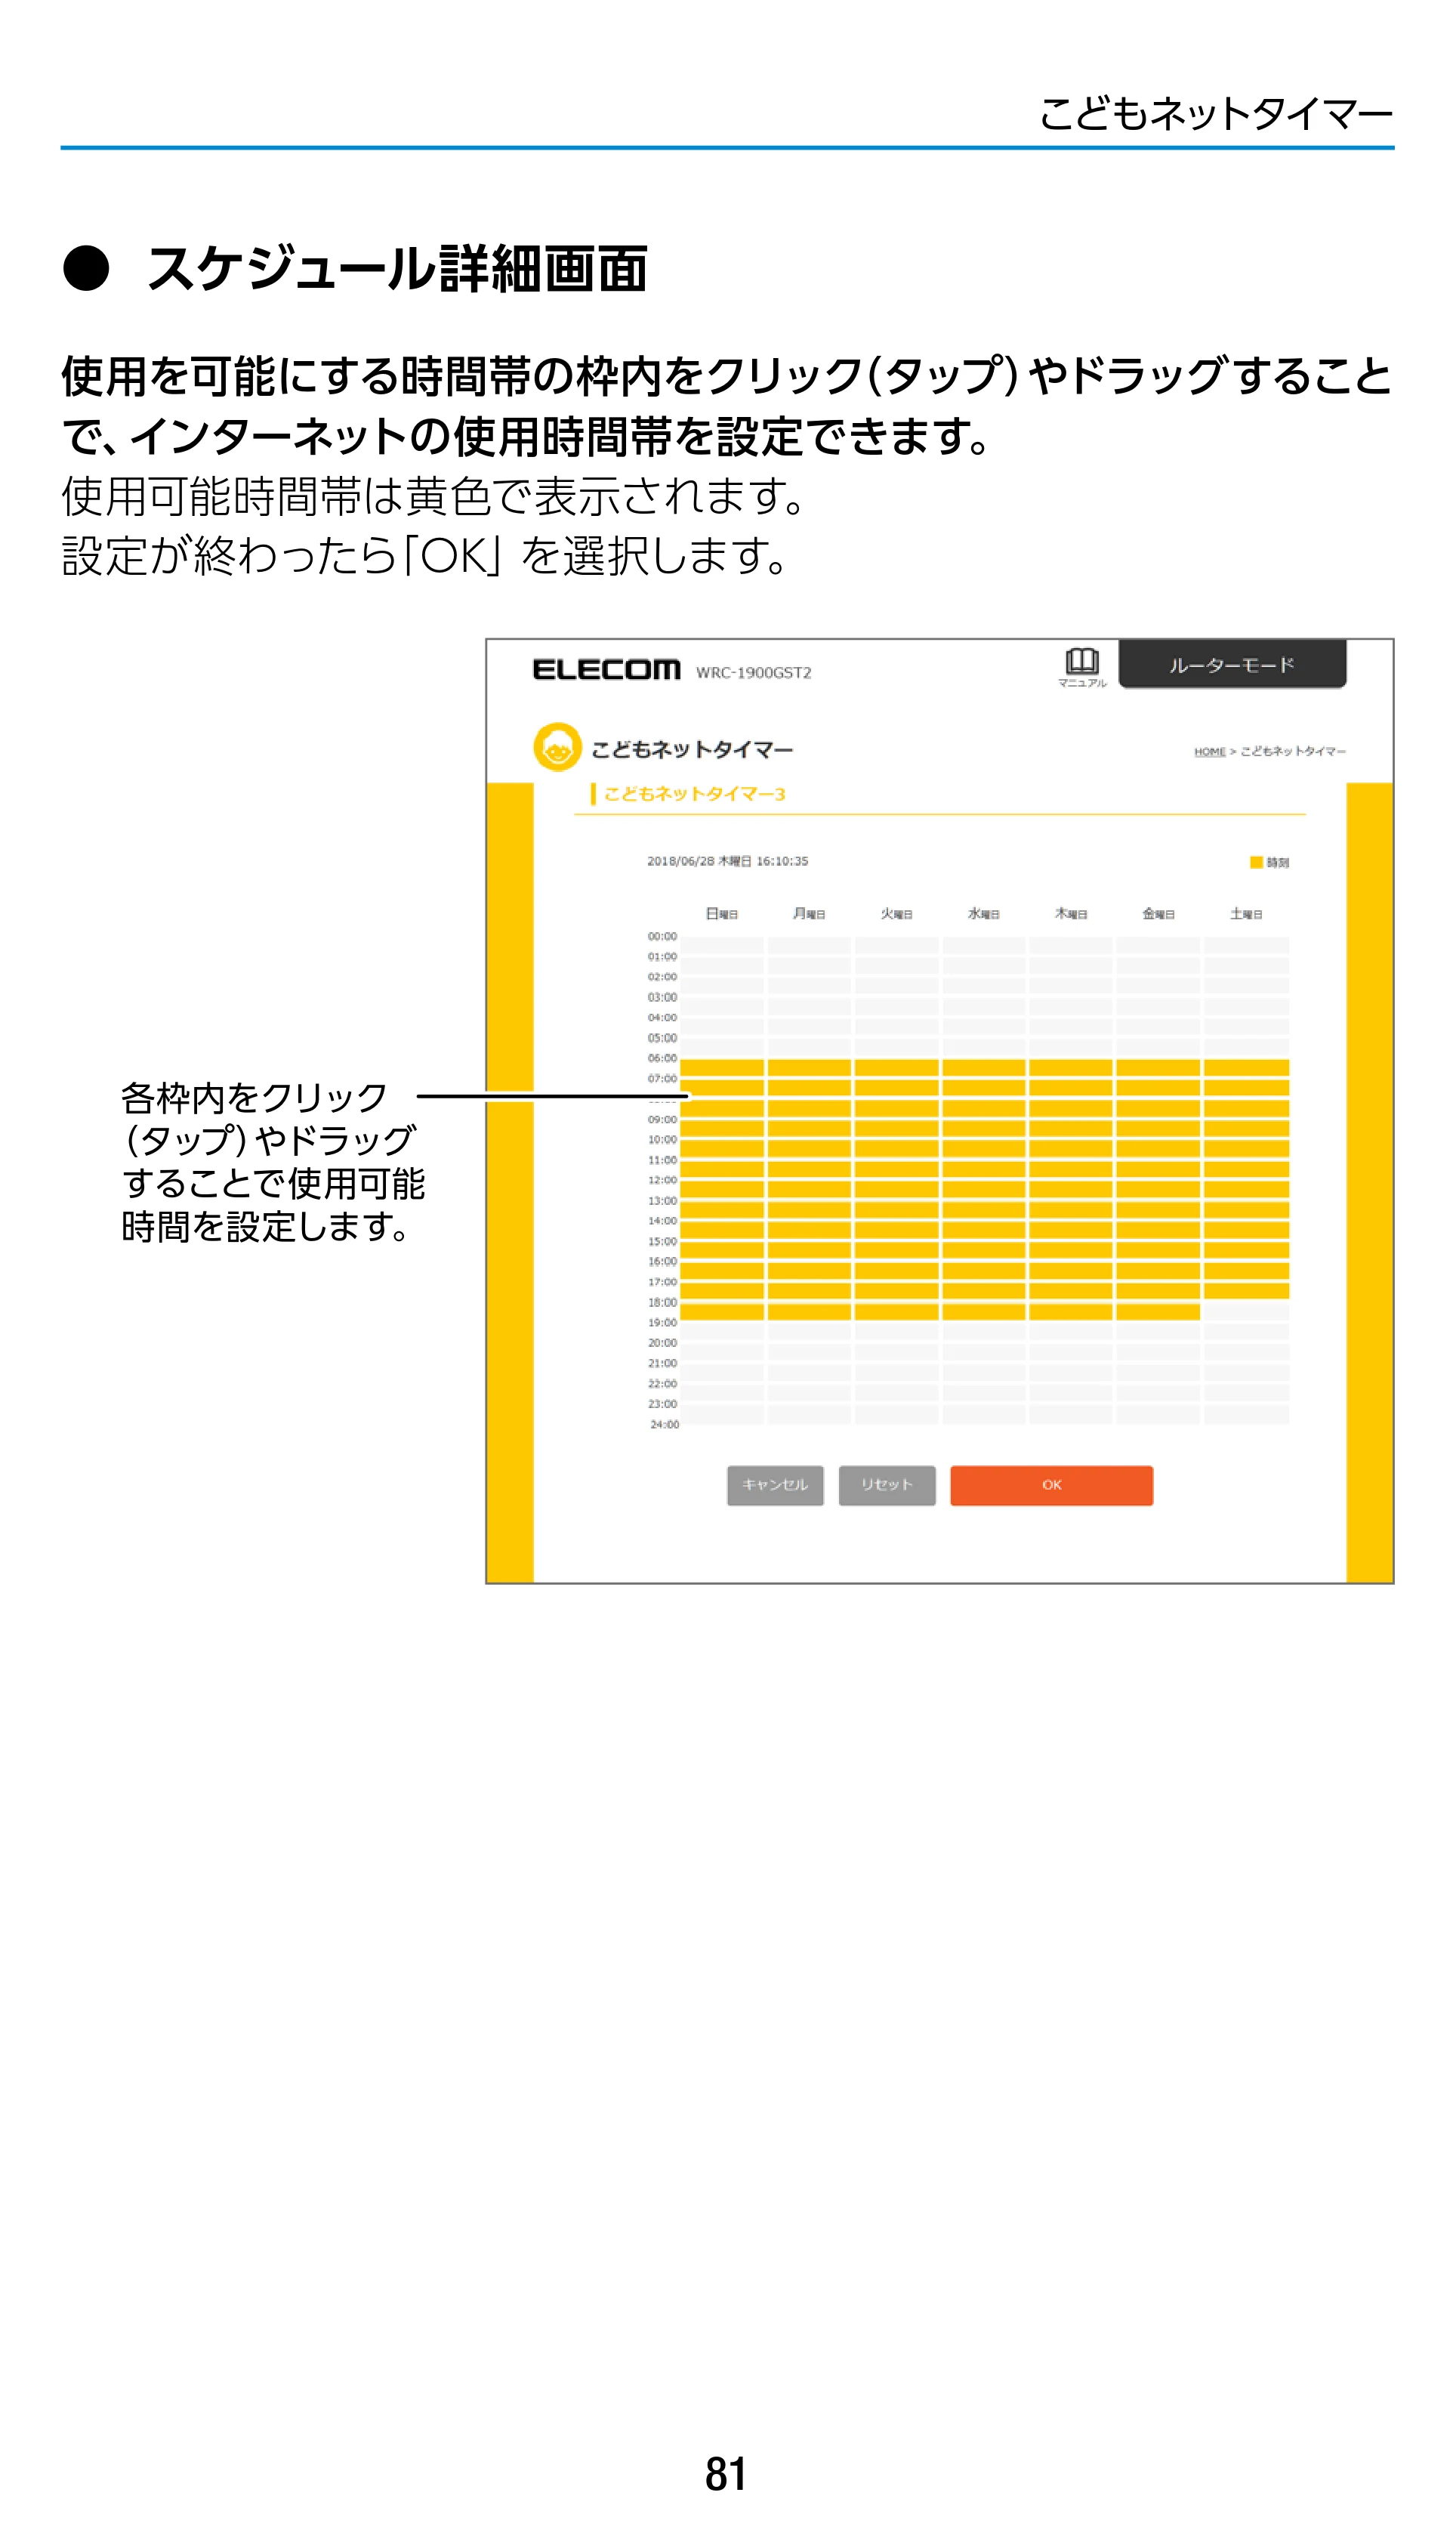This screenshot has width=1456, height=2548.
Task: Click the 月曜日 column header
Action: point(809,914)
